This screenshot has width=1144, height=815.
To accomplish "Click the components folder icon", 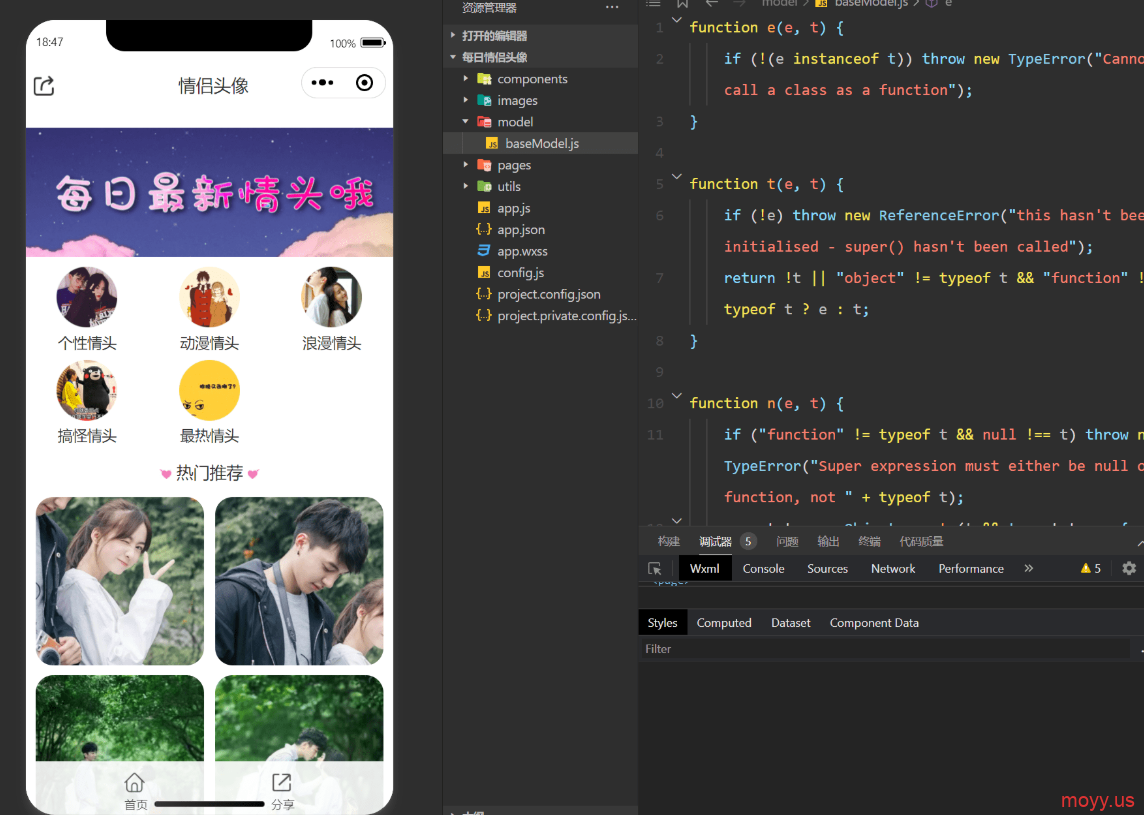I will click(x=484, y=78).
